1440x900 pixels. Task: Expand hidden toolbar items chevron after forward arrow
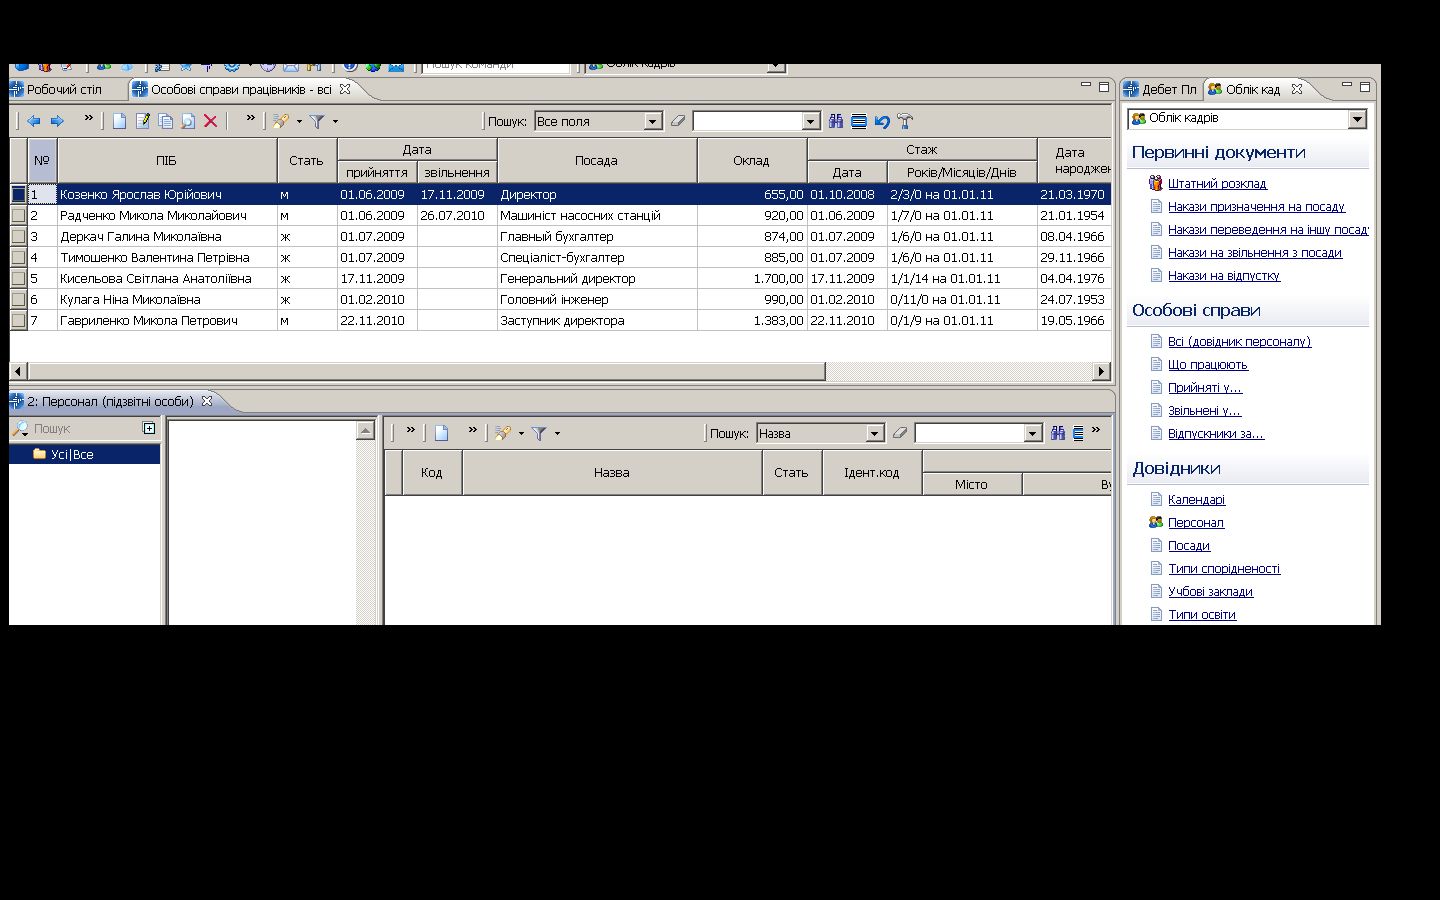pyautogui.click(x=88, y=119)
